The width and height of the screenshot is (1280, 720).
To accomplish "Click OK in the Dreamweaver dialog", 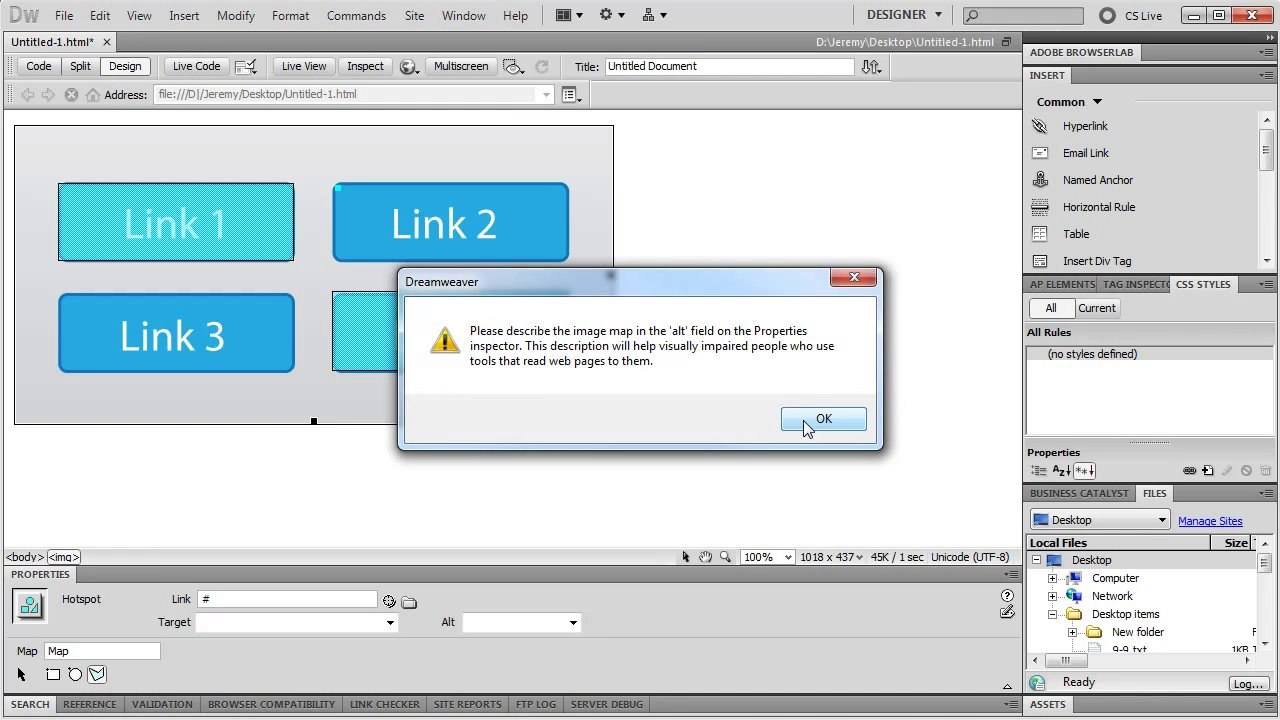I will 823,419.
